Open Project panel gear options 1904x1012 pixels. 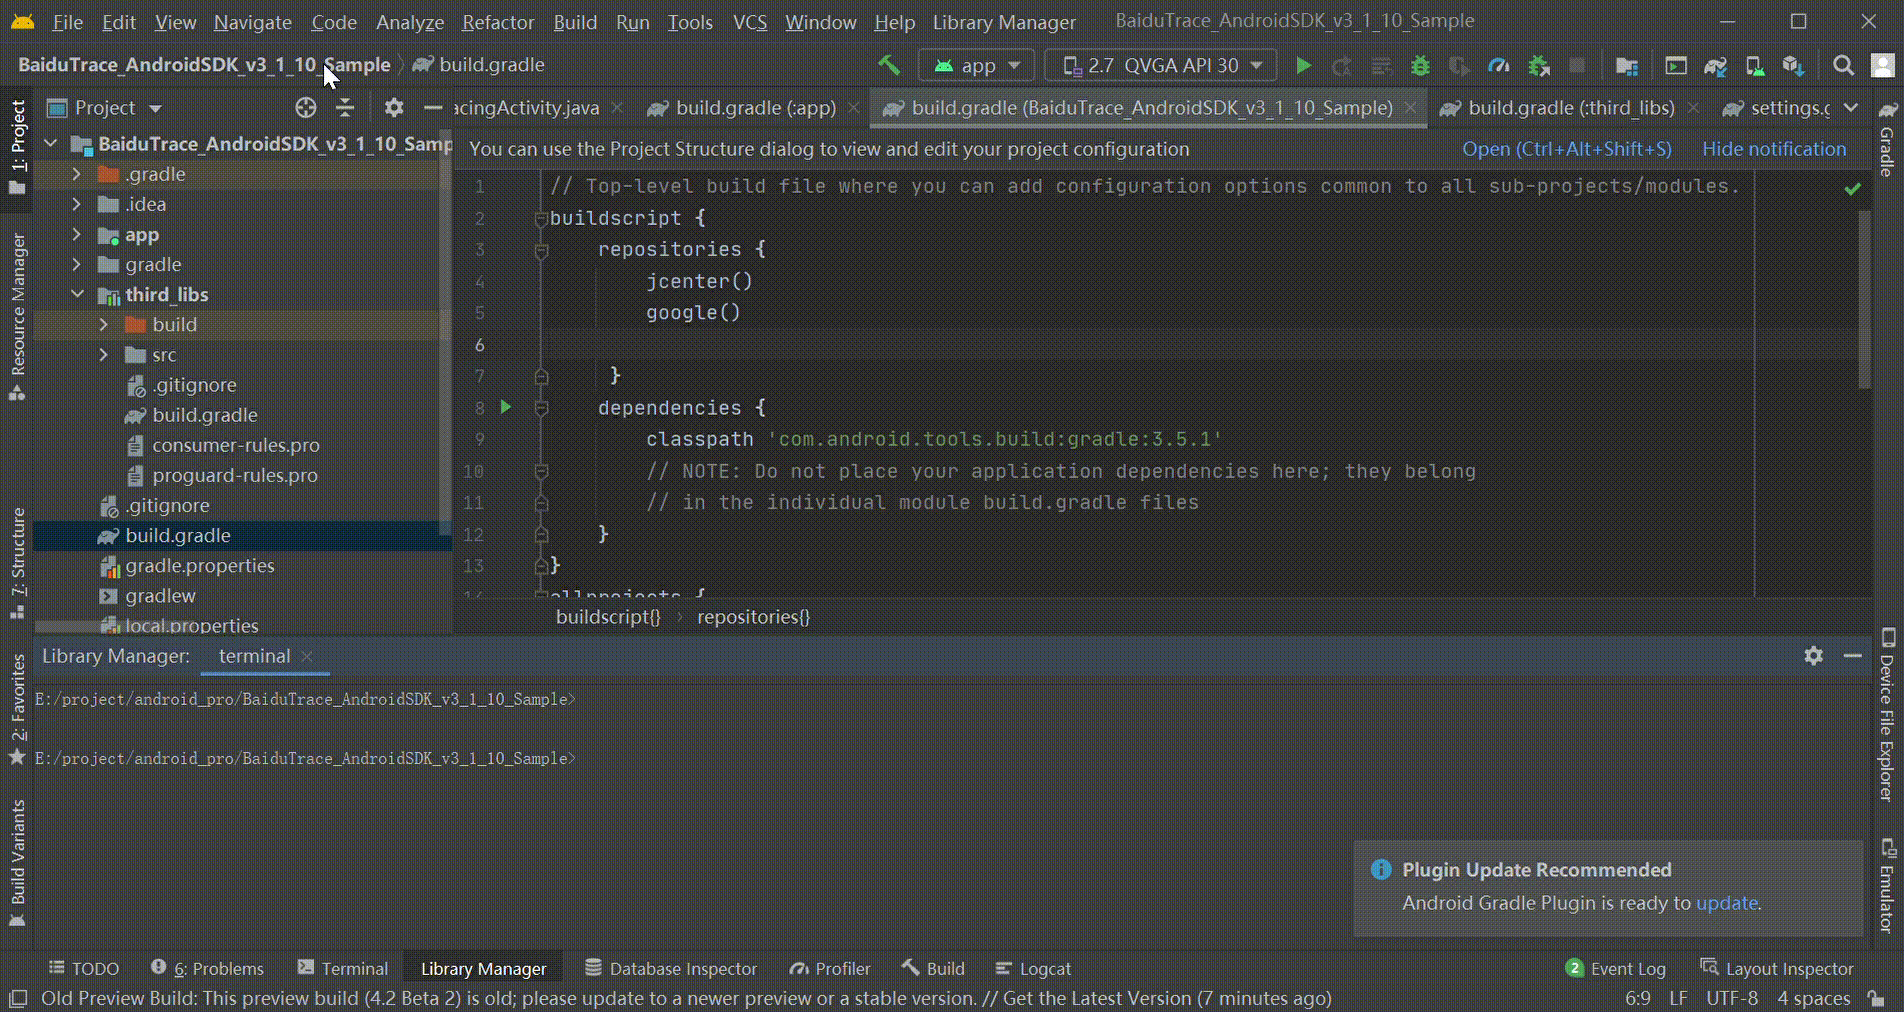[x=394, y=107]
